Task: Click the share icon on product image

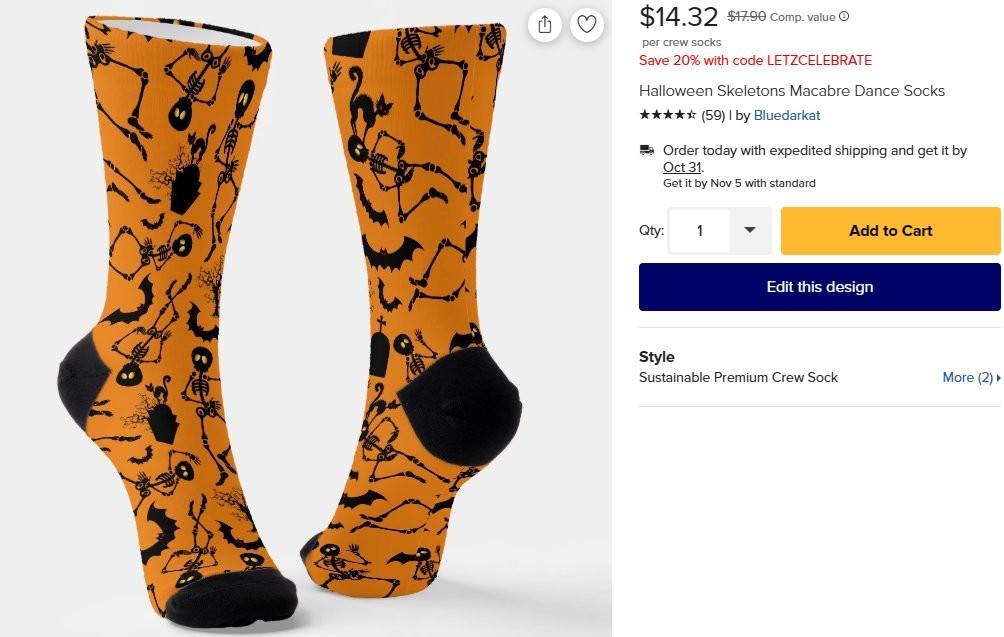Action: click(545, 25)
